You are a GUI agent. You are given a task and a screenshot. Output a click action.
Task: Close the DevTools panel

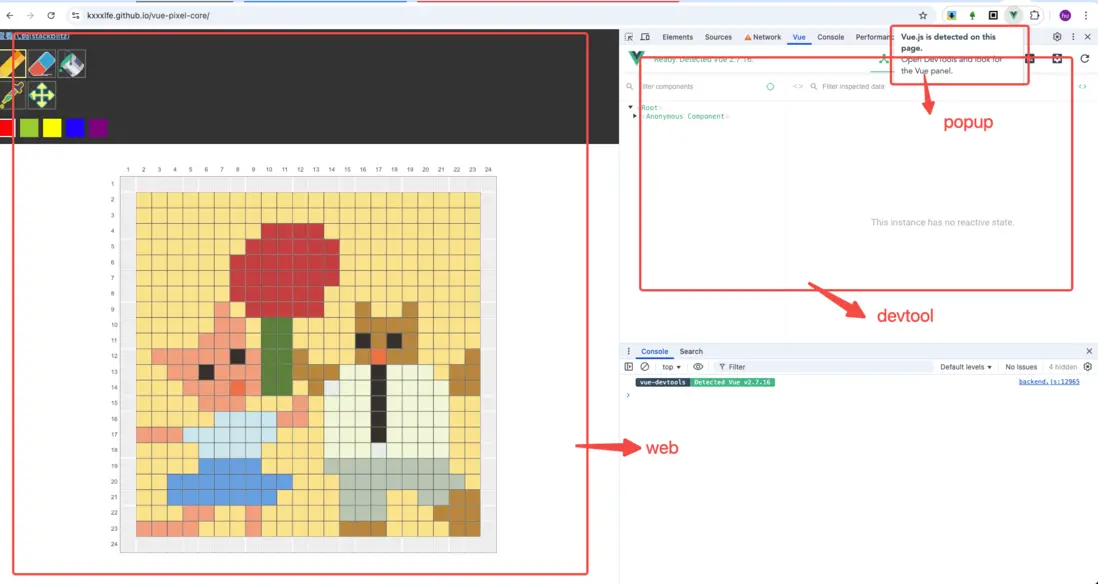click(1087, 37)
